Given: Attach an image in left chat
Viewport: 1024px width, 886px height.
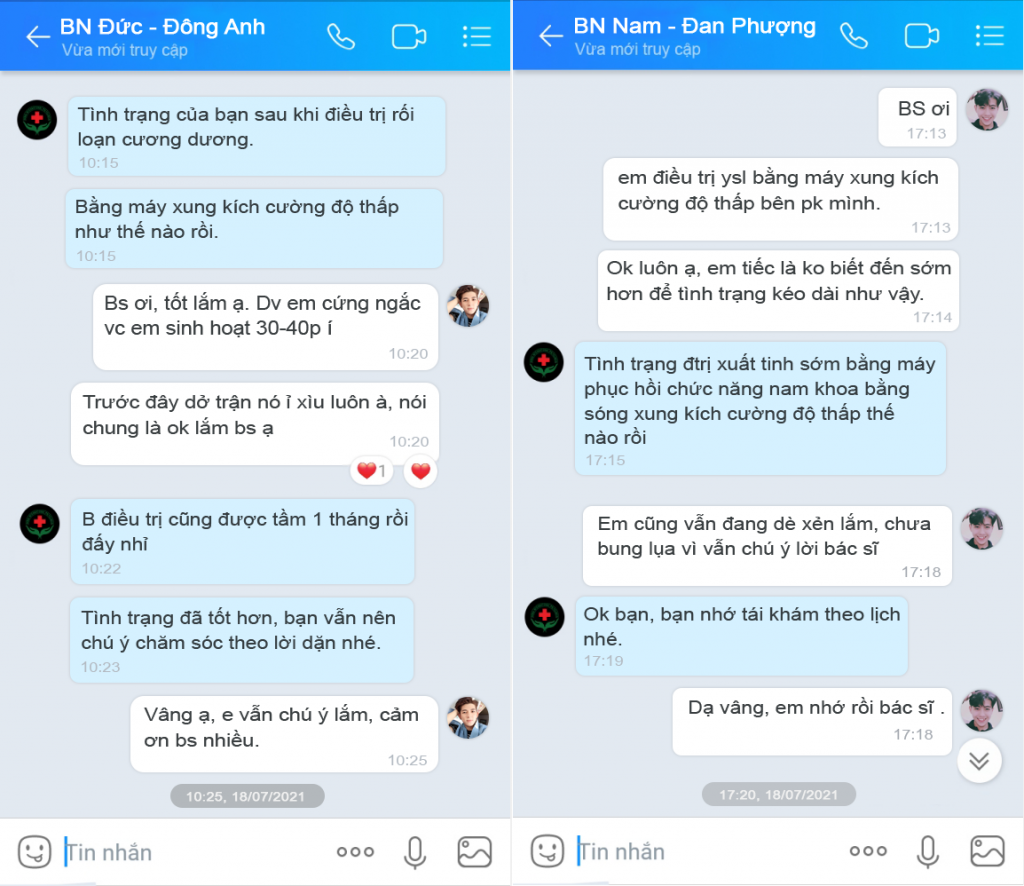Looking at the screenshot, I should [474, 851].
